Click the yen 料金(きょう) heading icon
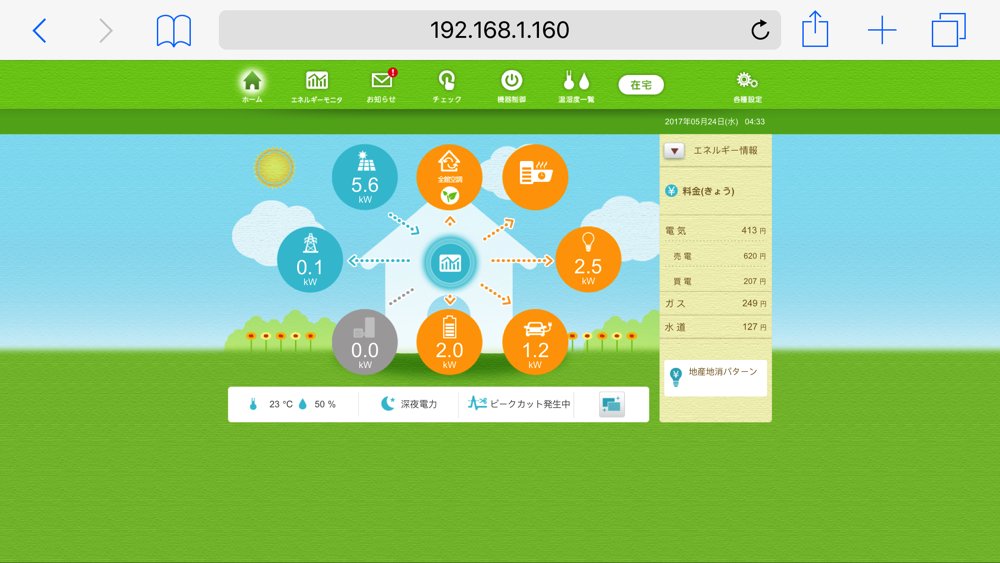This screenshot has height=563, width=1000. click(x=671, y=191)
